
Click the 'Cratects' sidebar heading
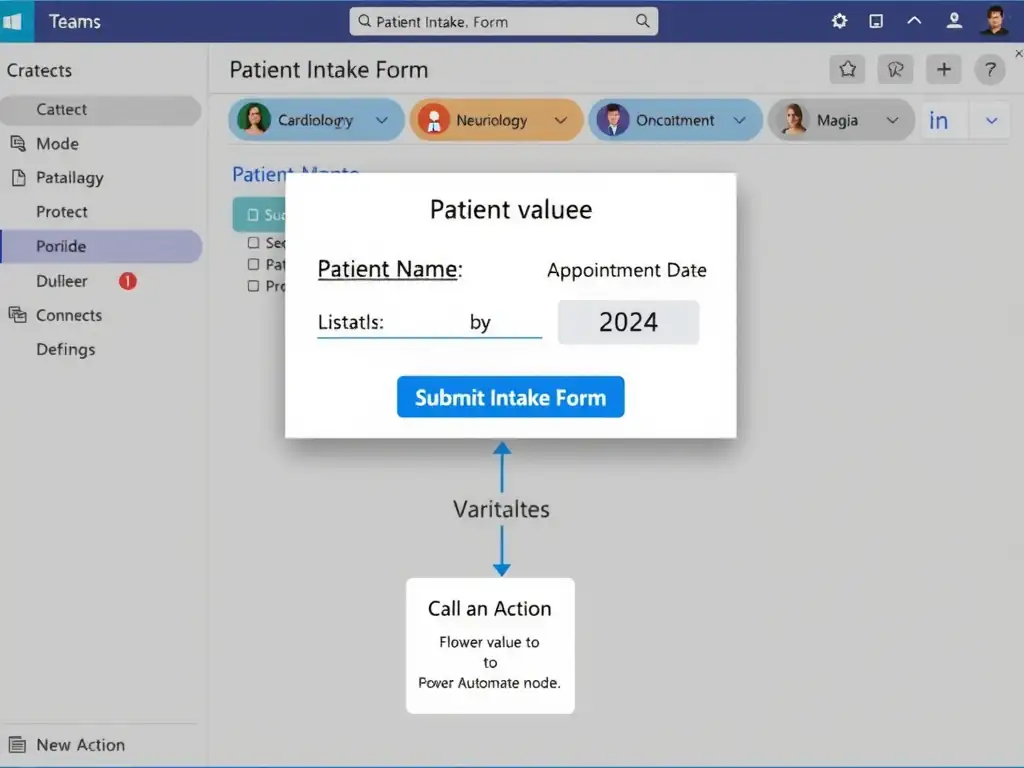click(39, 71)
